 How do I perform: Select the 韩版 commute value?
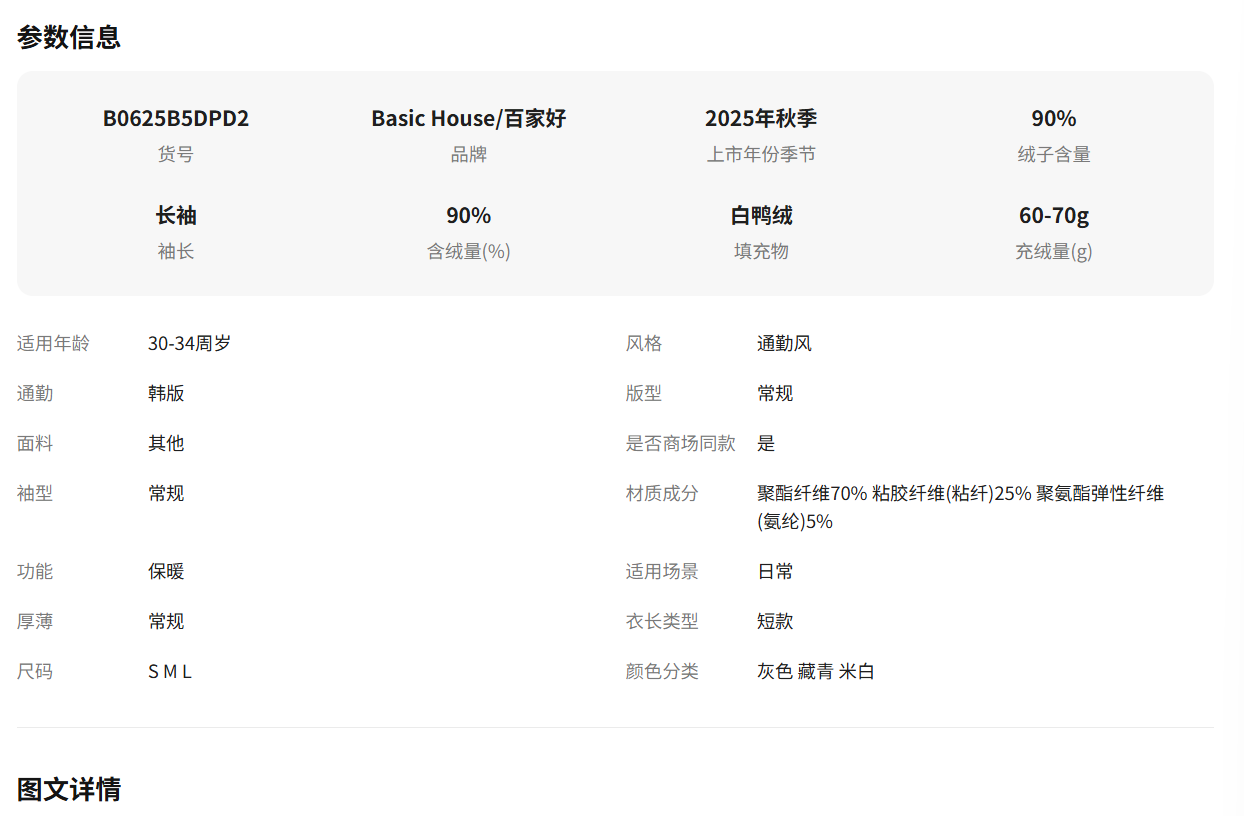pyautogui.click(x=166, y=393)
